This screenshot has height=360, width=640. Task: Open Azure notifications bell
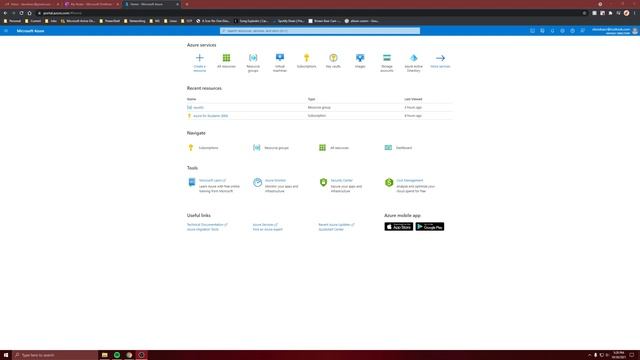tap(552, 31)
